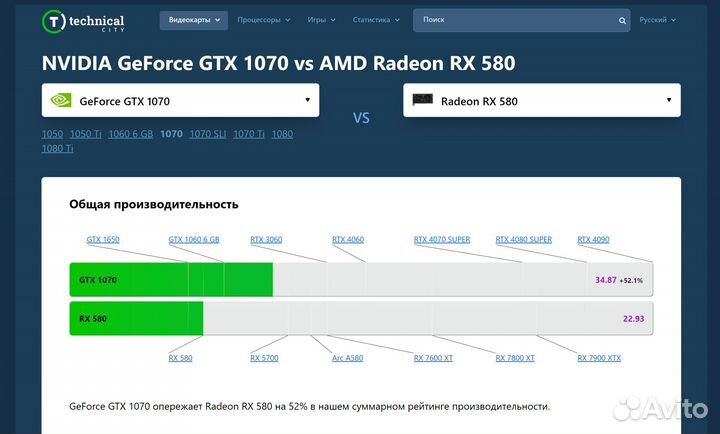Click the RX 5700 chart link
This screenshot has height=434, width=720.
tap(264, 358)
